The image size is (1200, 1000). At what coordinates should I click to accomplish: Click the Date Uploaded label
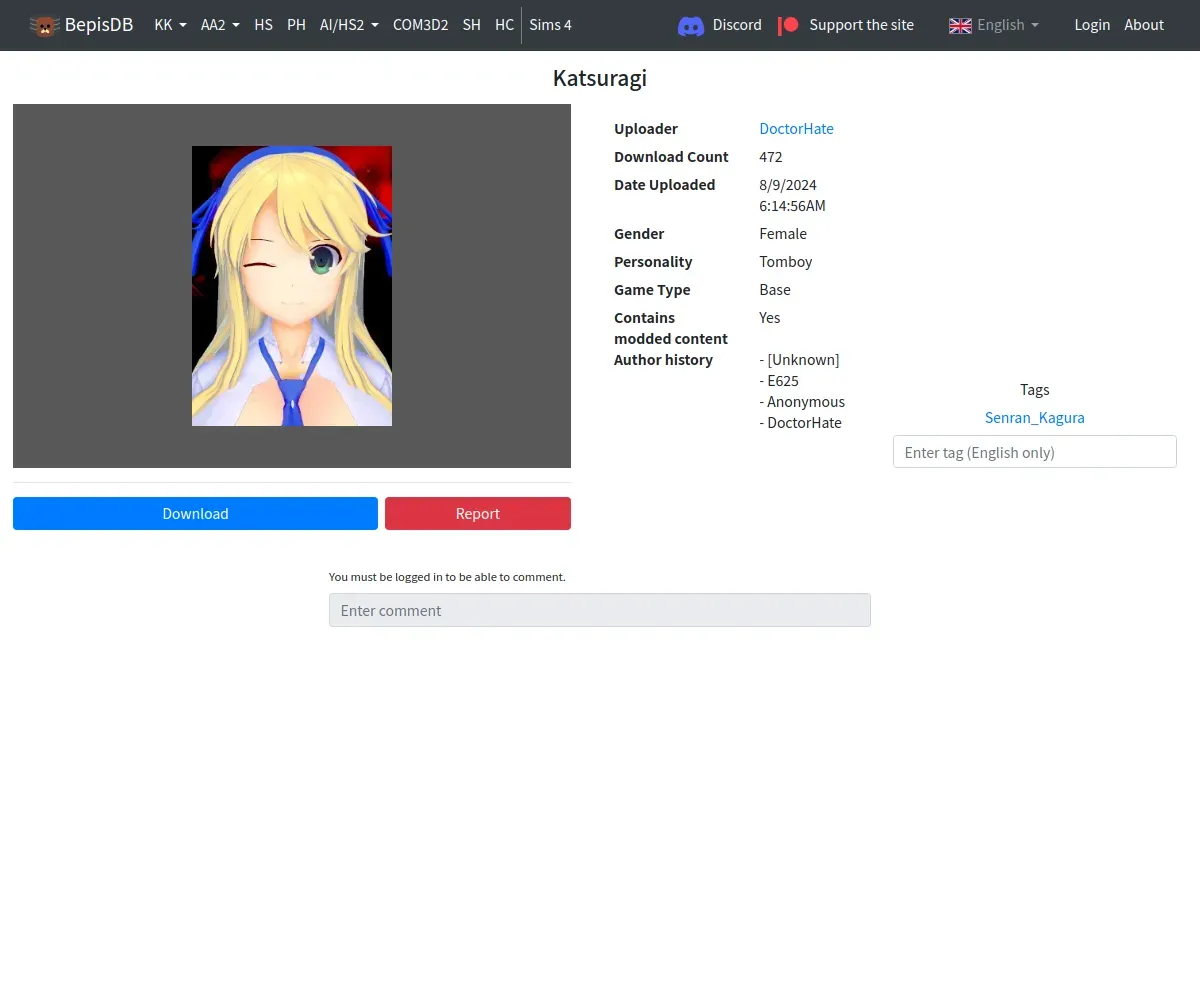pos(665,185)
